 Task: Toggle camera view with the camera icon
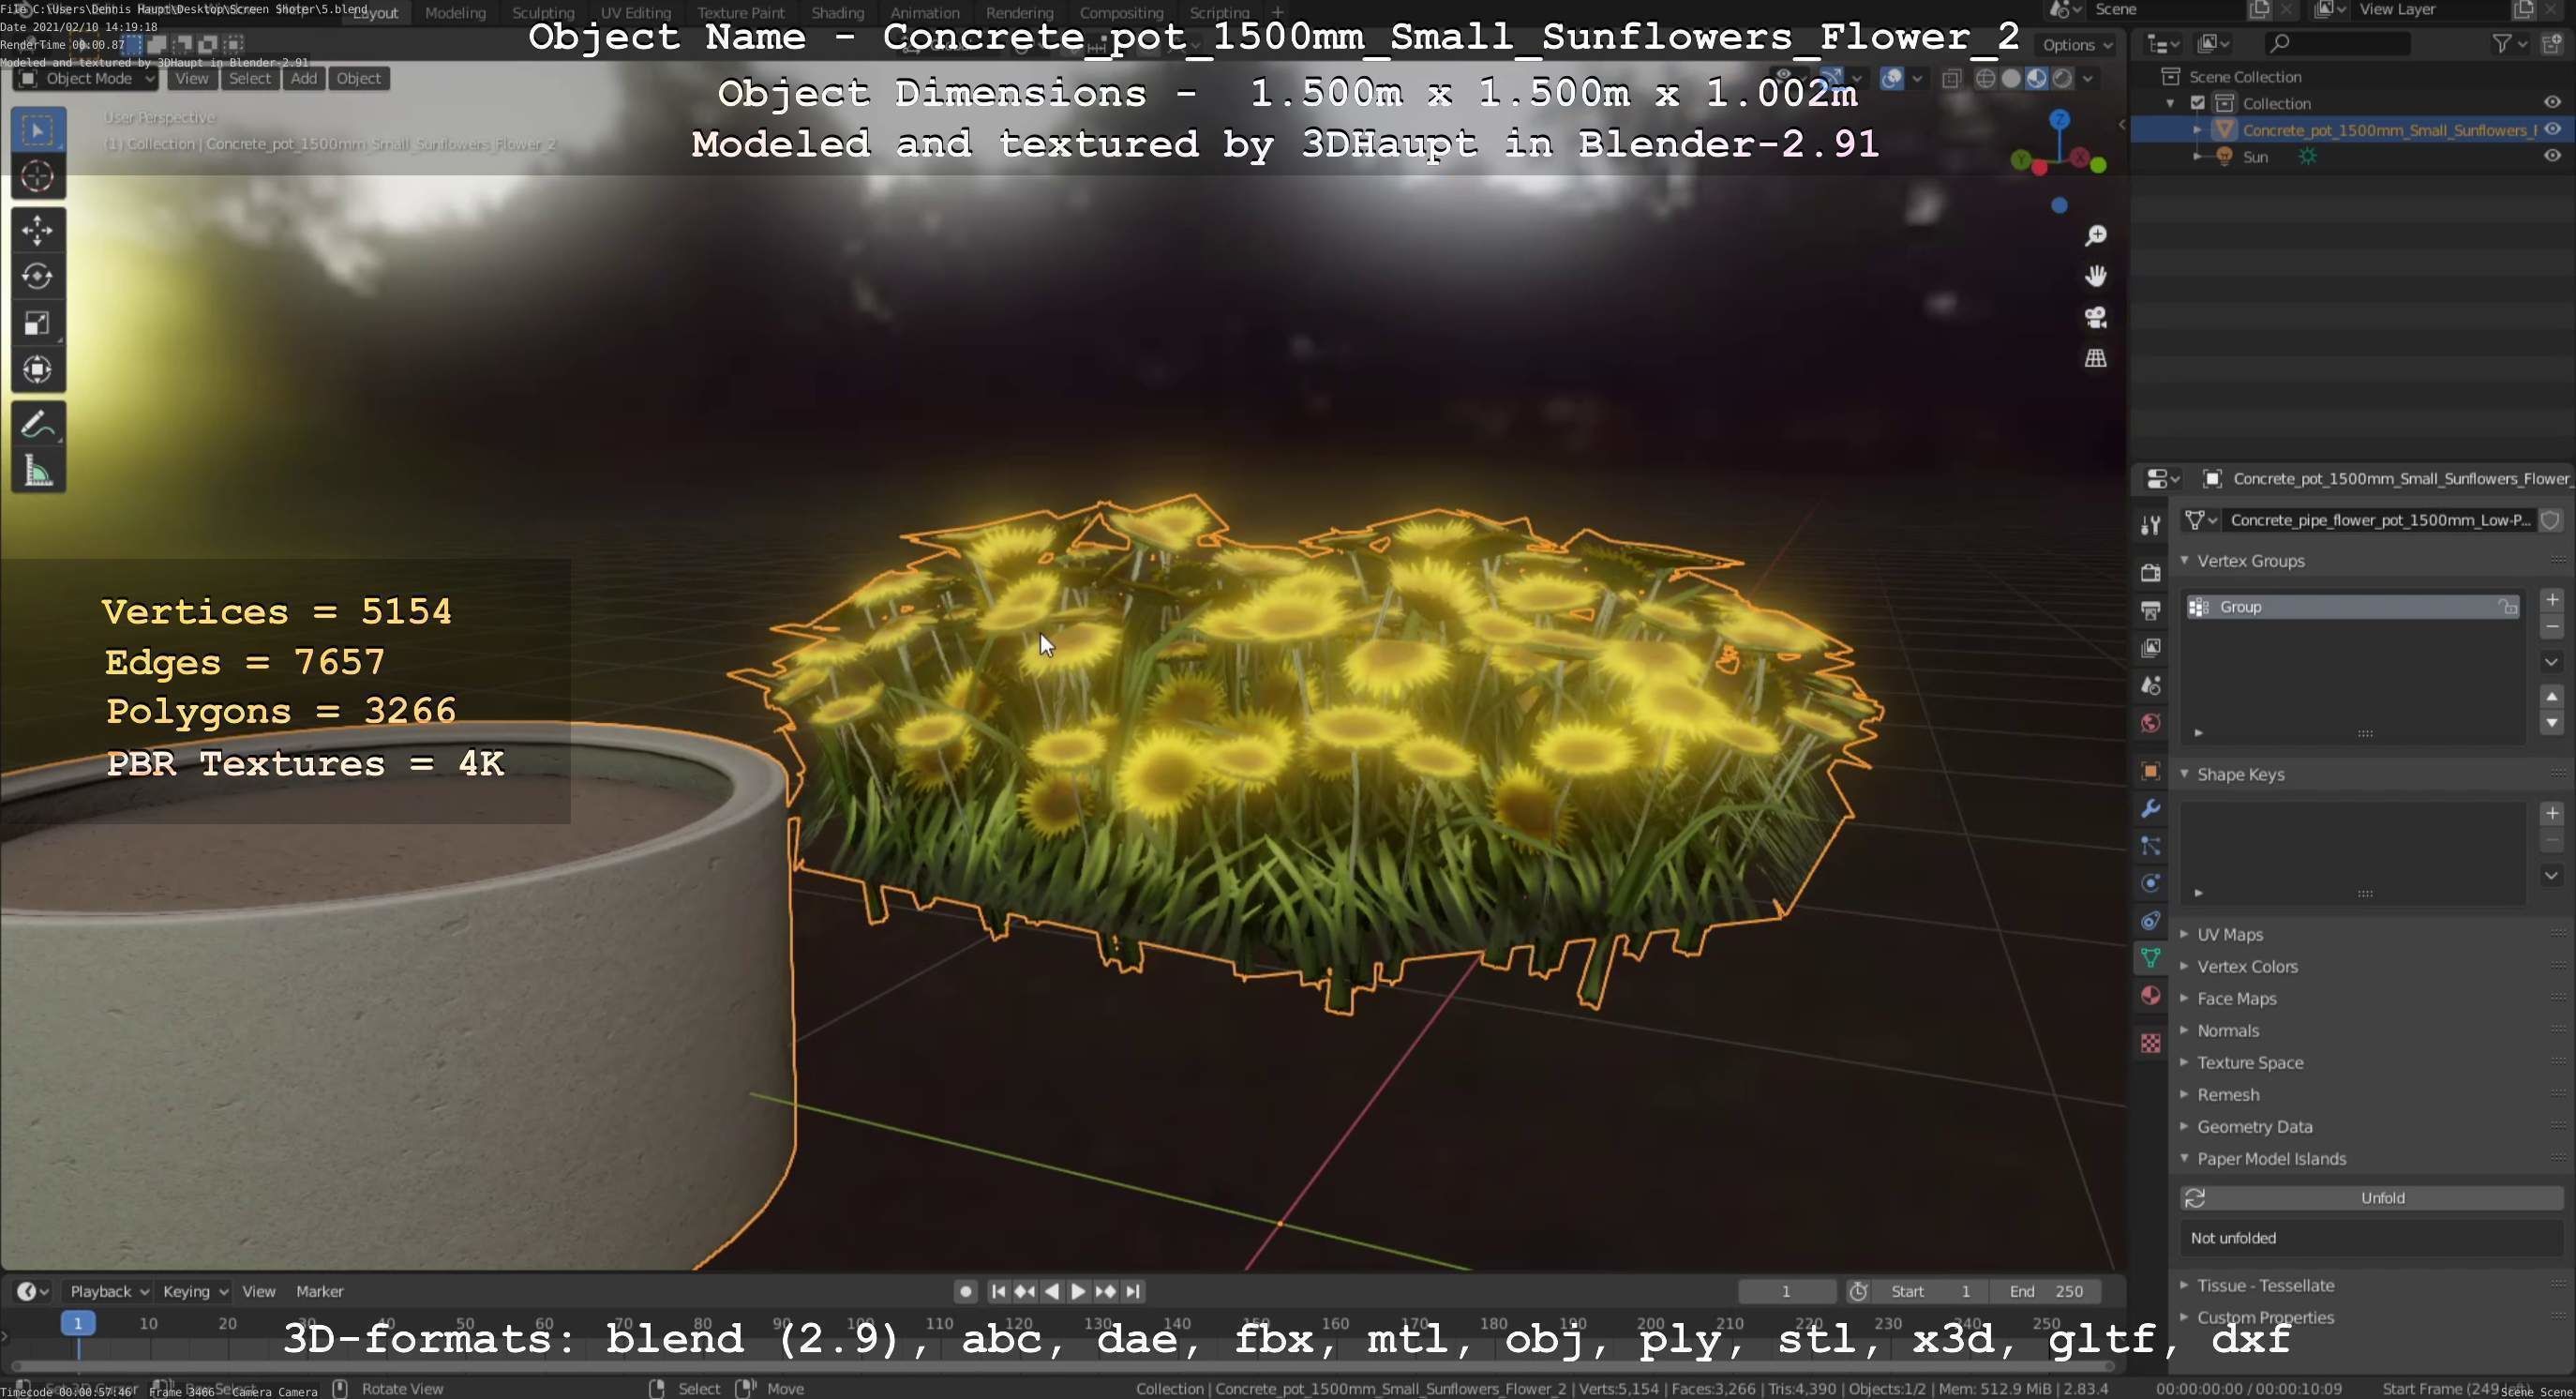pyautogui.click(x=2095, y=317)
